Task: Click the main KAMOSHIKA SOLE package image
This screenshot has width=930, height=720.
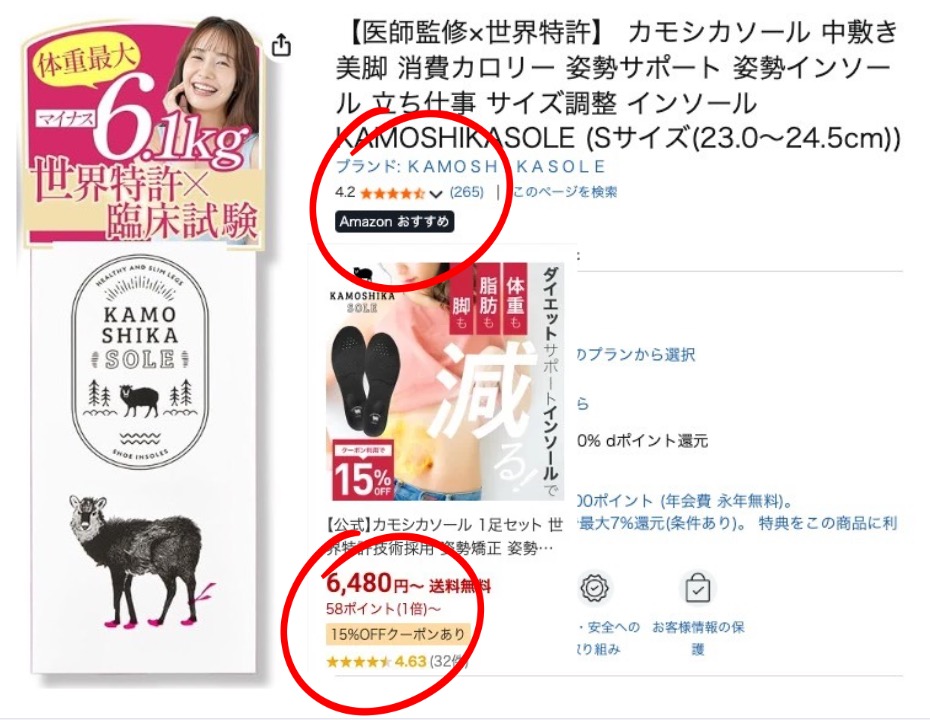Action: point(143,350)
